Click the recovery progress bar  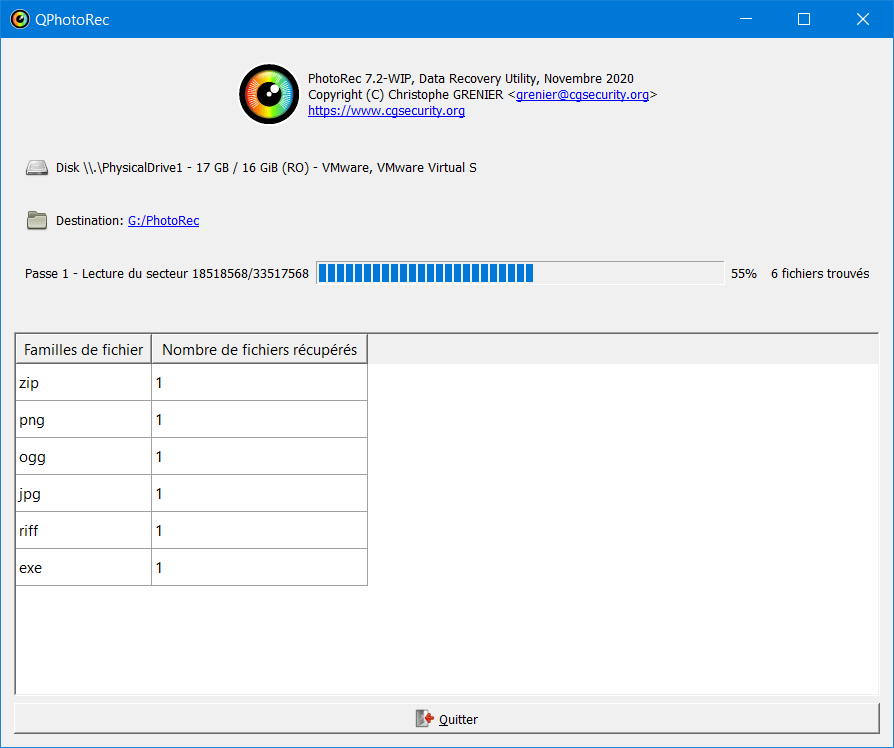click(520, 273)
